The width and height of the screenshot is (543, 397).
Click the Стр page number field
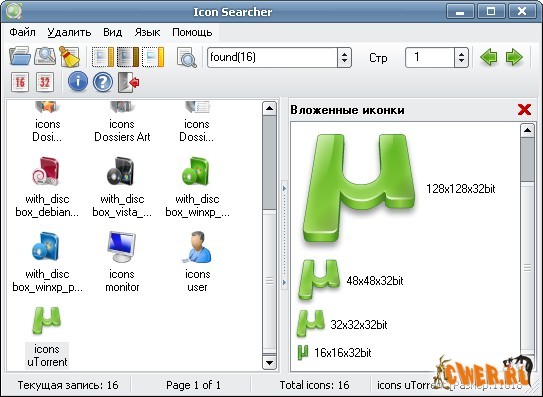coord(430,57)
